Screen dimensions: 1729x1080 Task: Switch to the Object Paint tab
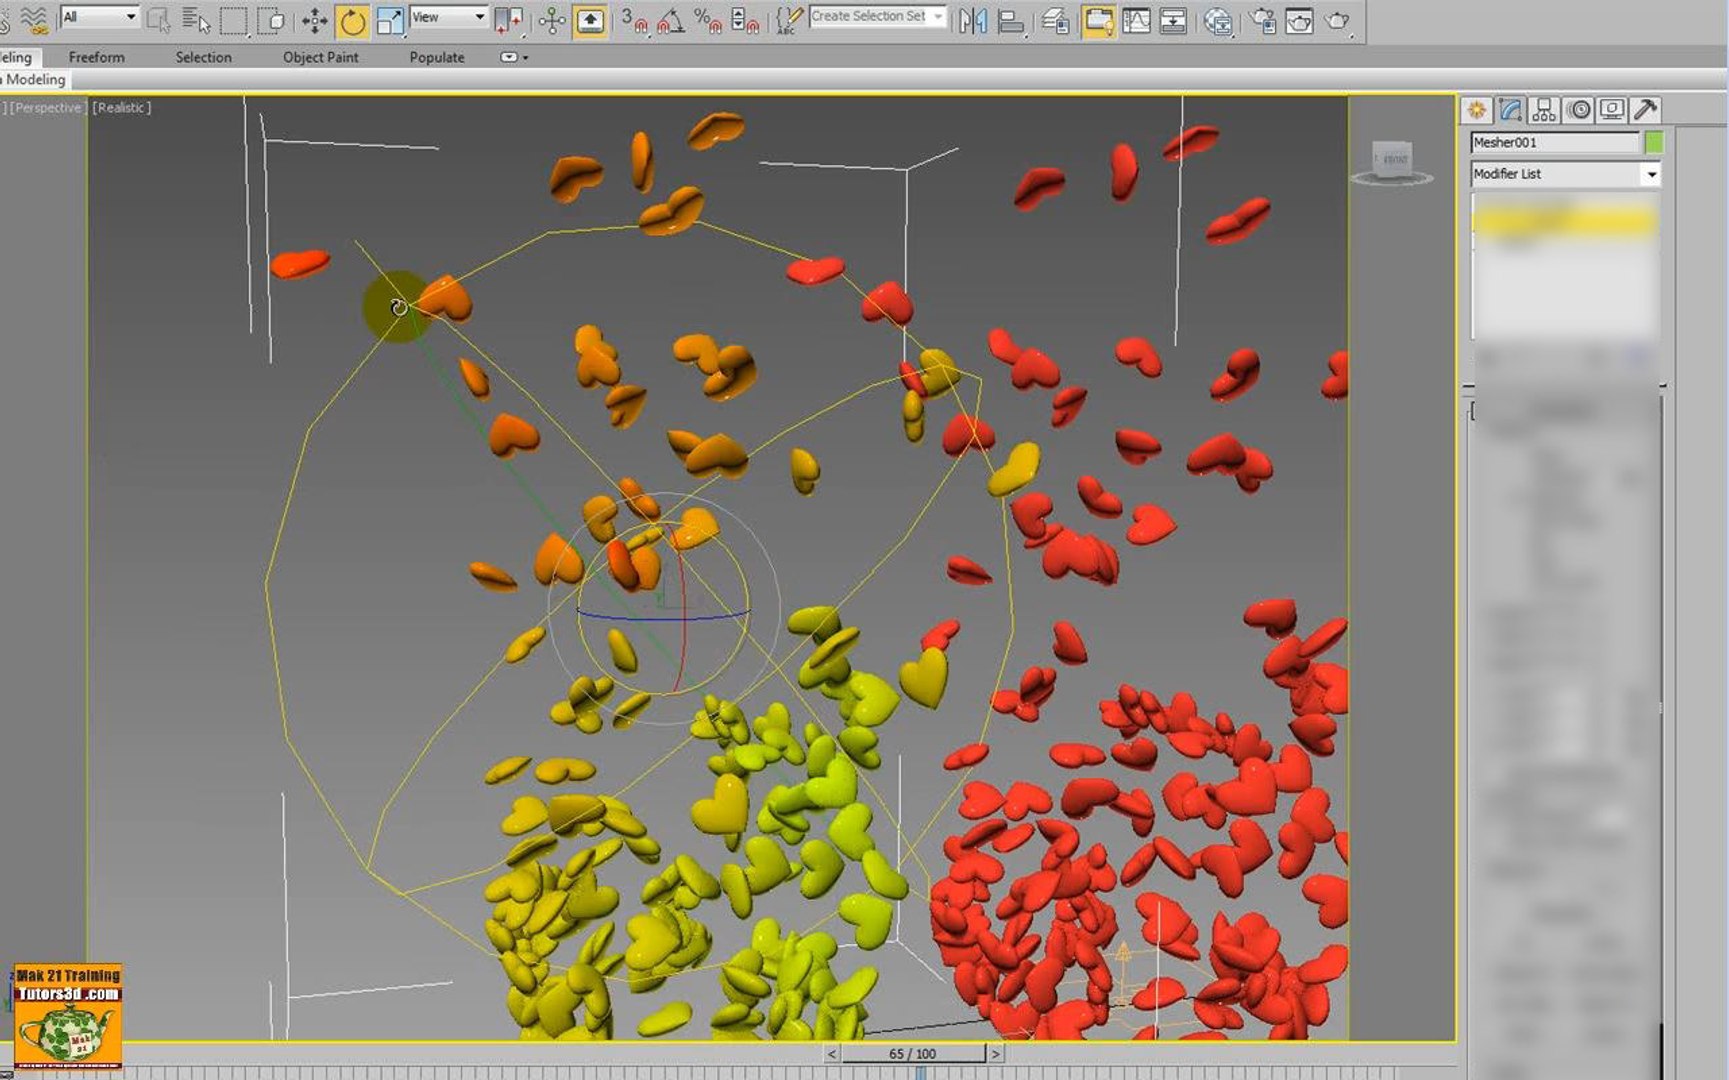tap(320, 57)
